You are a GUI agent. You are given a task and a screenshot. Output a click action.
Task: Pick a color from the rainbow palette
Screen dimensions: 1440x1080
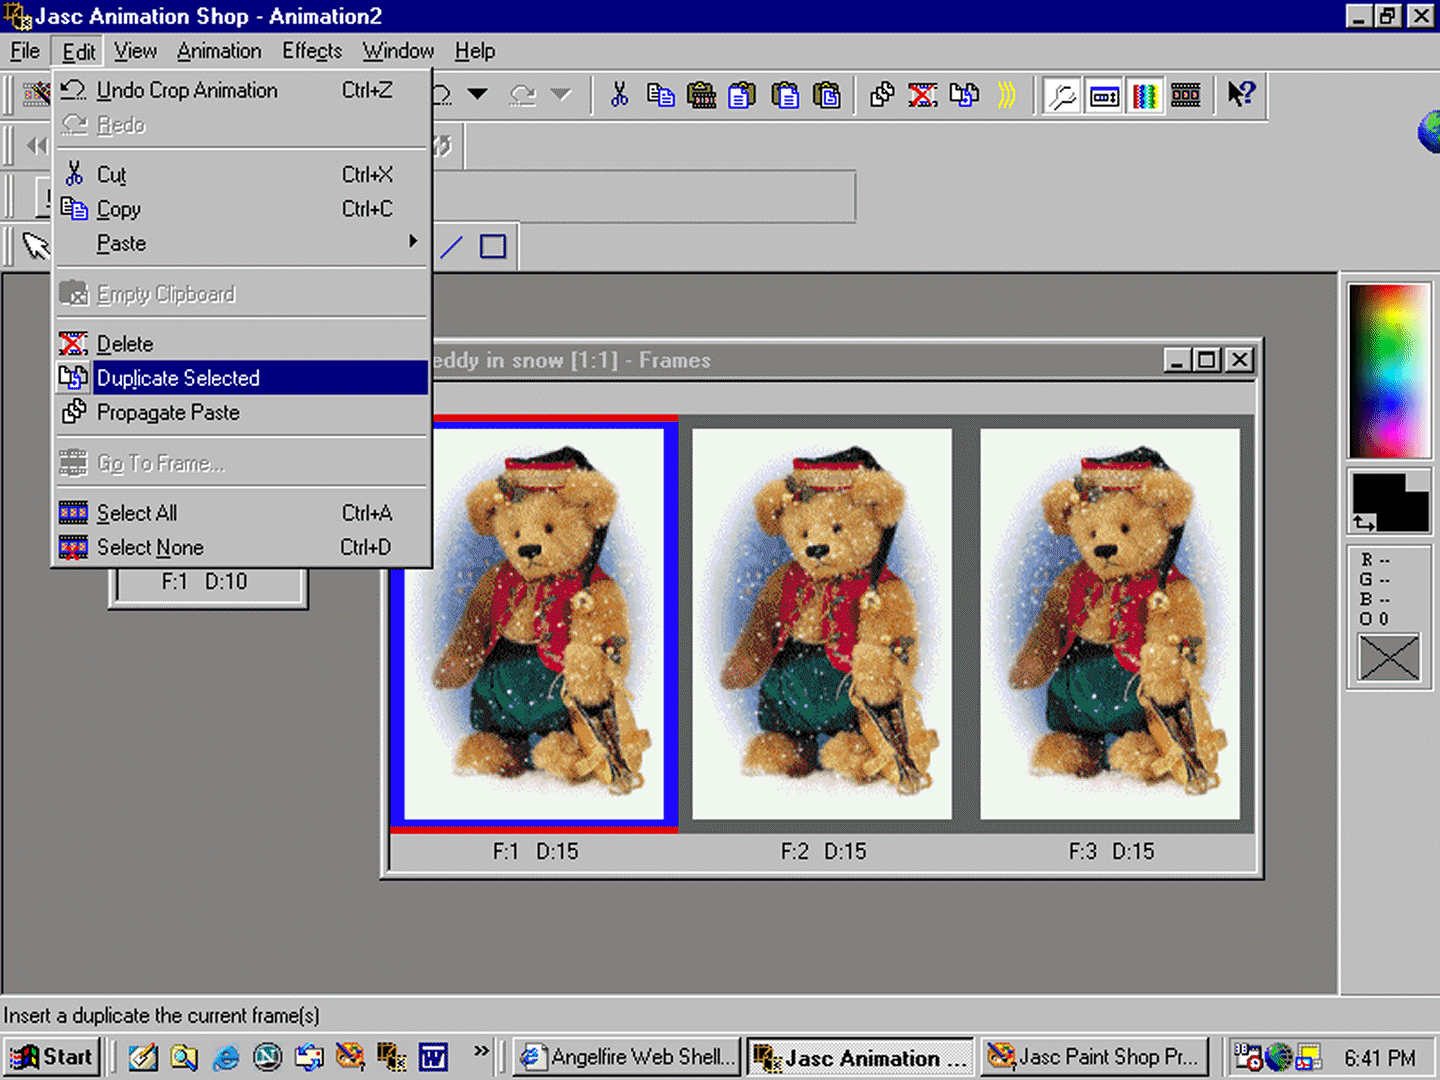coord(1389,370)
